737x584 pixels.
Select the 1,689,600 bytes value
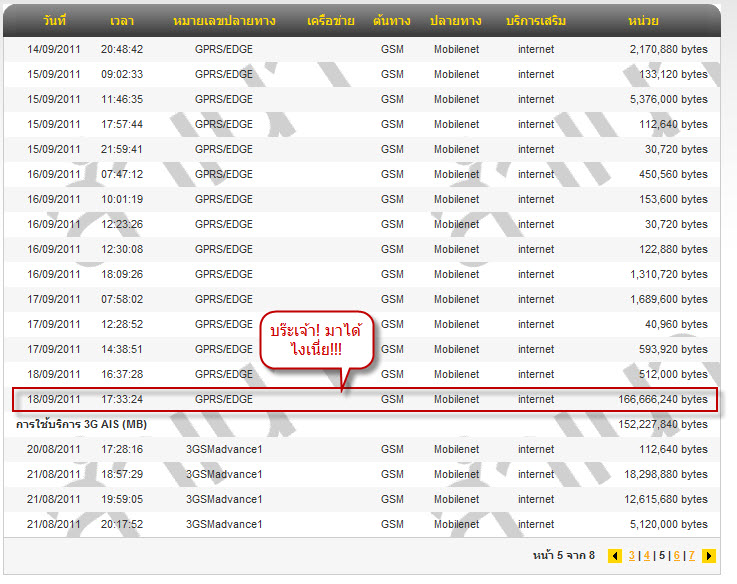[x=668, y=299]
